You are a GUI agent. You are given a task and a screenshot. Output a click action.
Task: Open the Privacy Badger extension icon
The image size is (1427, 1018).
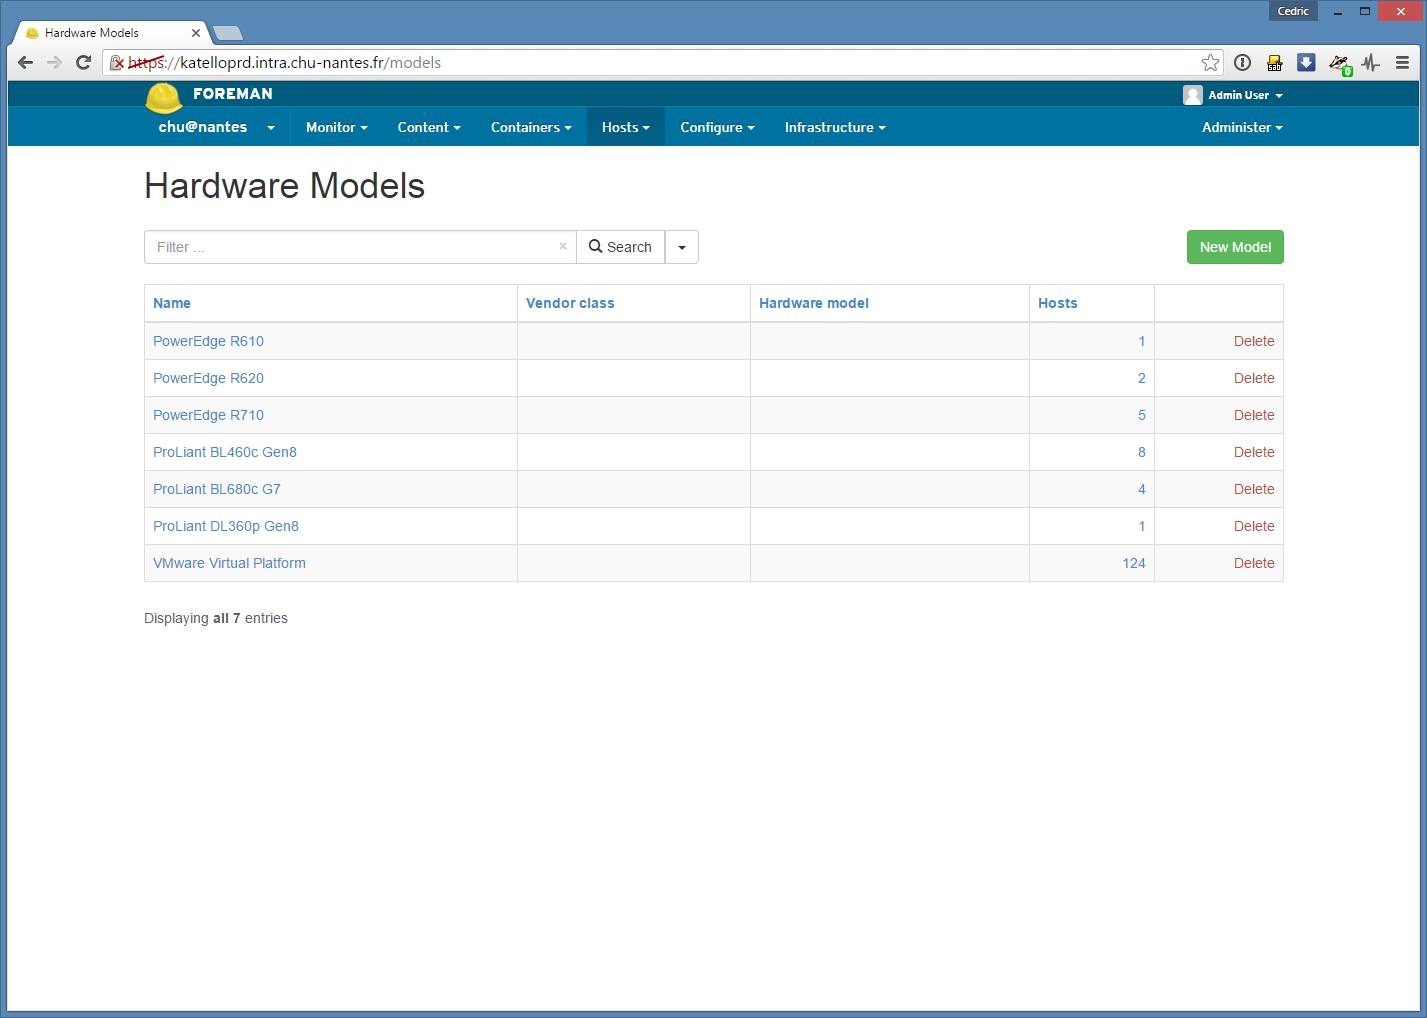[1339, 64]
